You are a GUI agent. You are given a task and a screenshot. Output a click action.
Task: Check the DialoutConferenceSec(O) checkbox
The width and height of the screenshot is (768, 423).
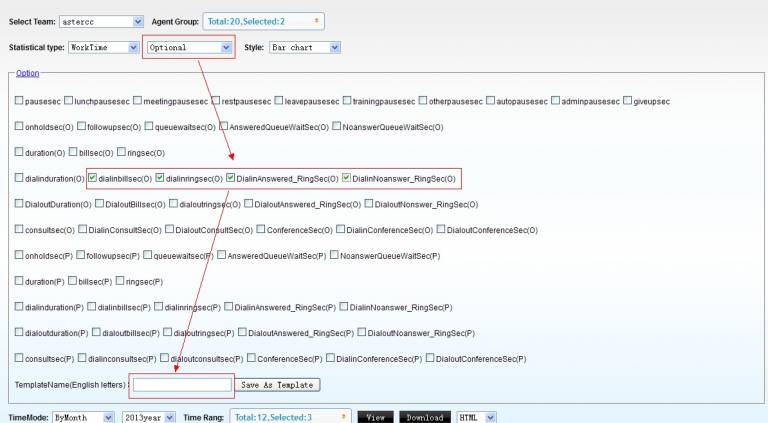pos(441,229)
